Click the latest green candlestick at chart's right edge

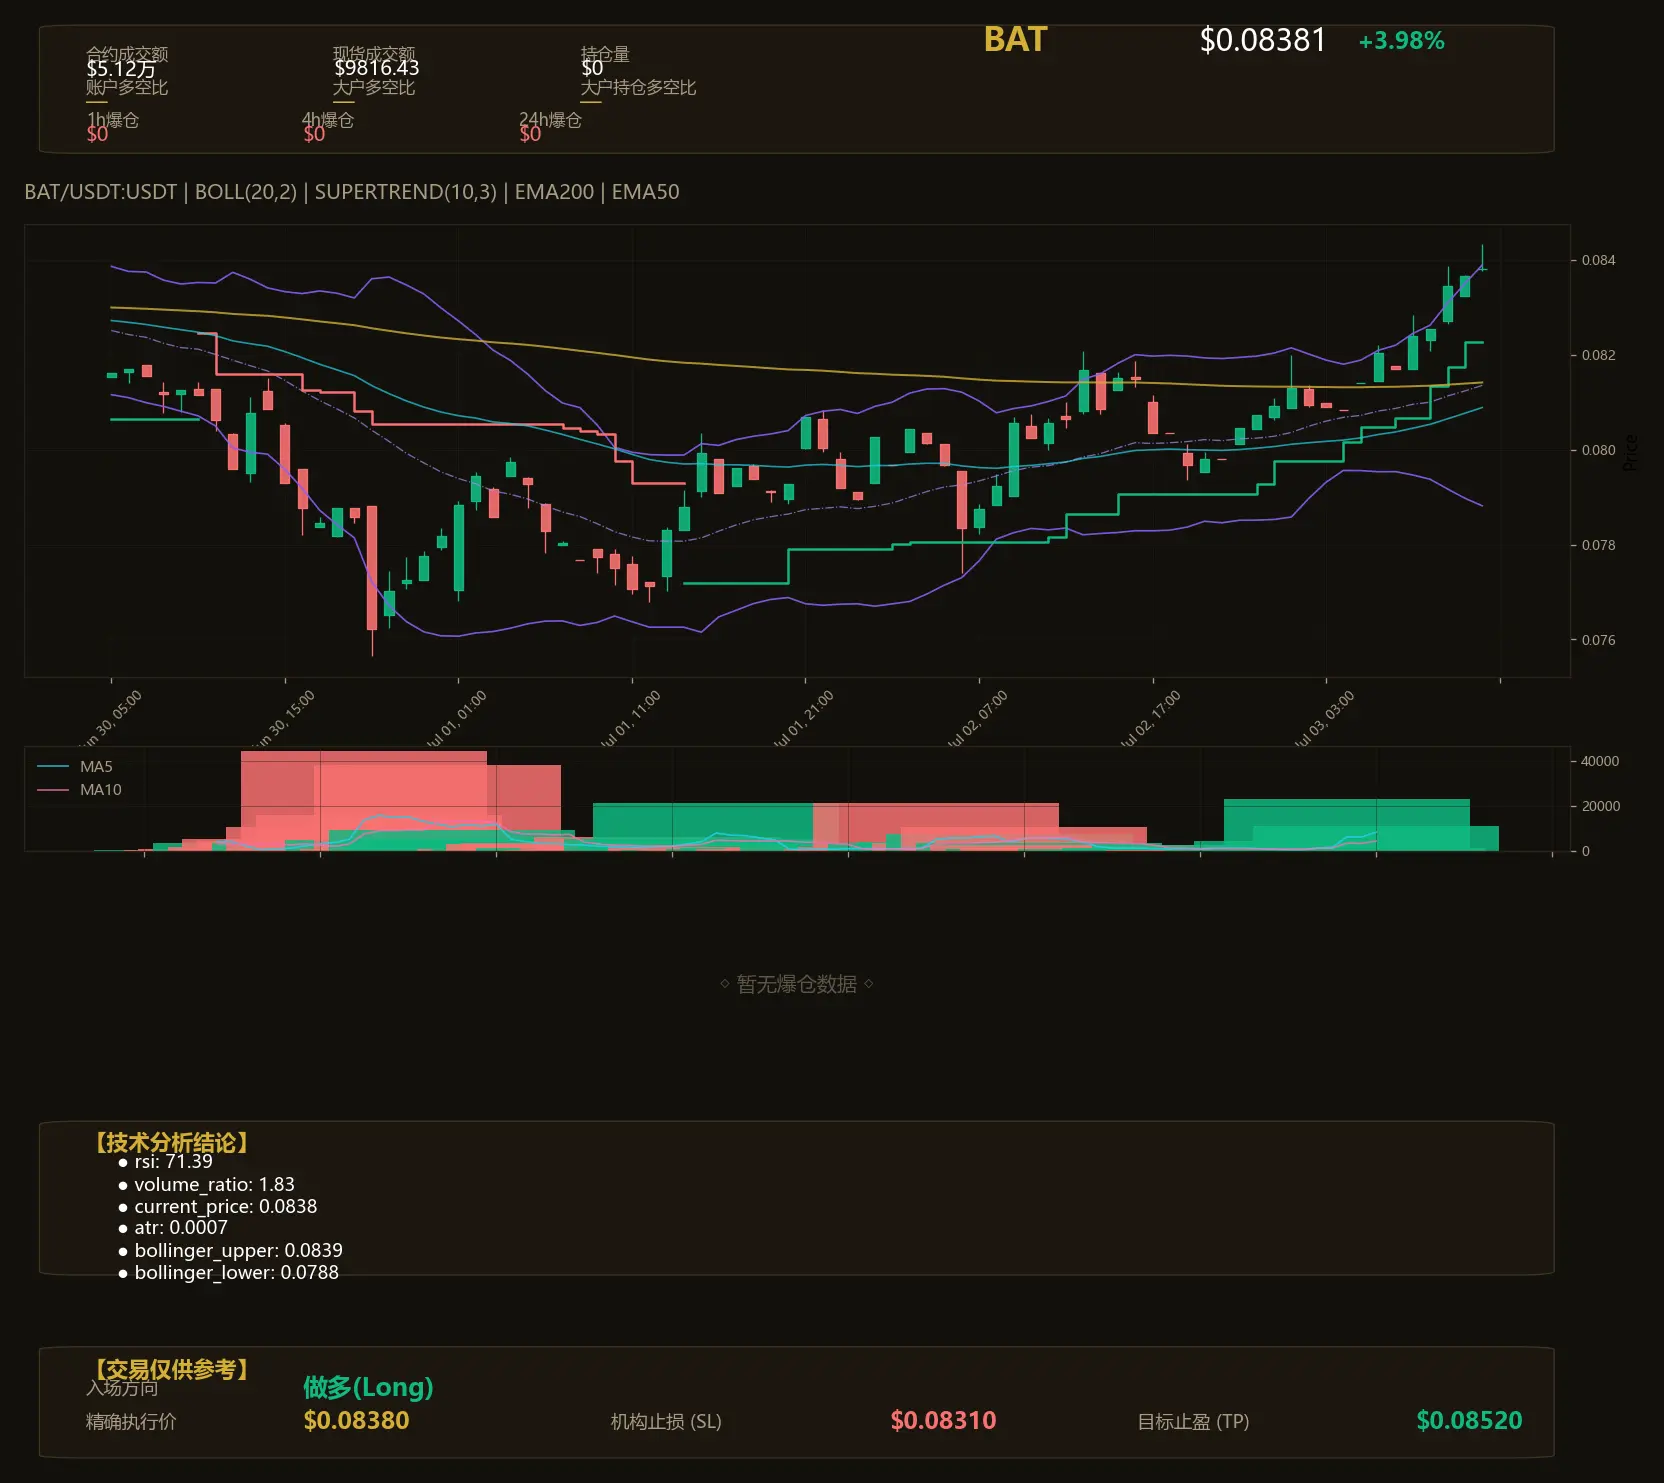1482,267
